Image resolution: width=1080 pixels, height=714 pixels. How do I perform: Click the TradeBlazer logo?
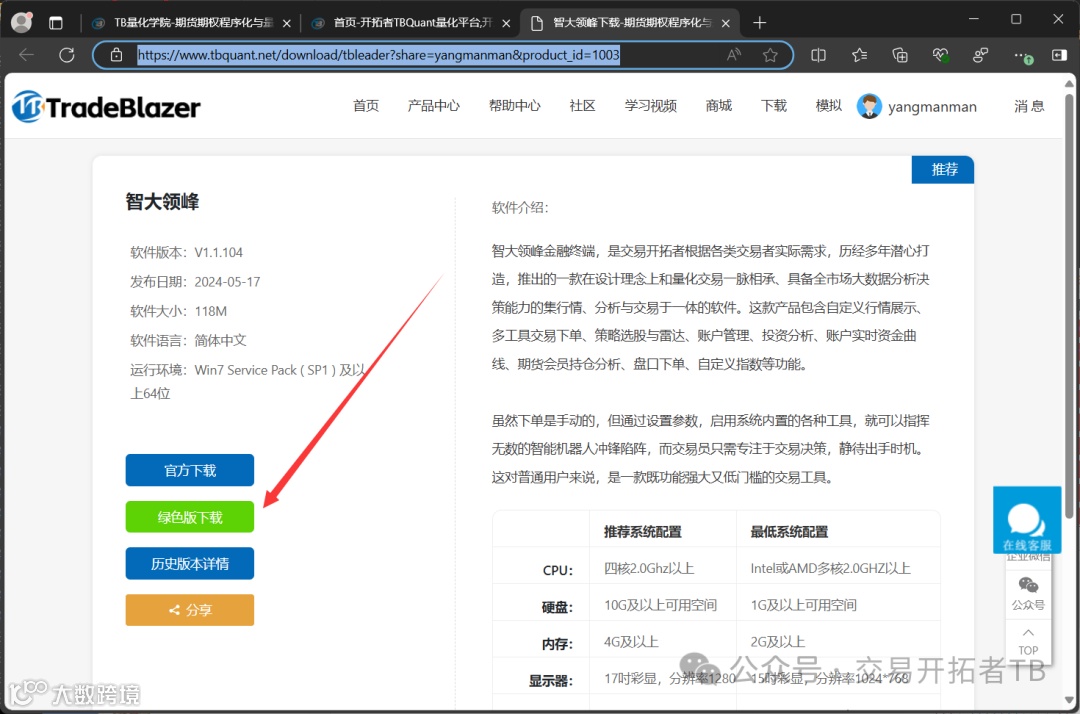click(106, 107)
